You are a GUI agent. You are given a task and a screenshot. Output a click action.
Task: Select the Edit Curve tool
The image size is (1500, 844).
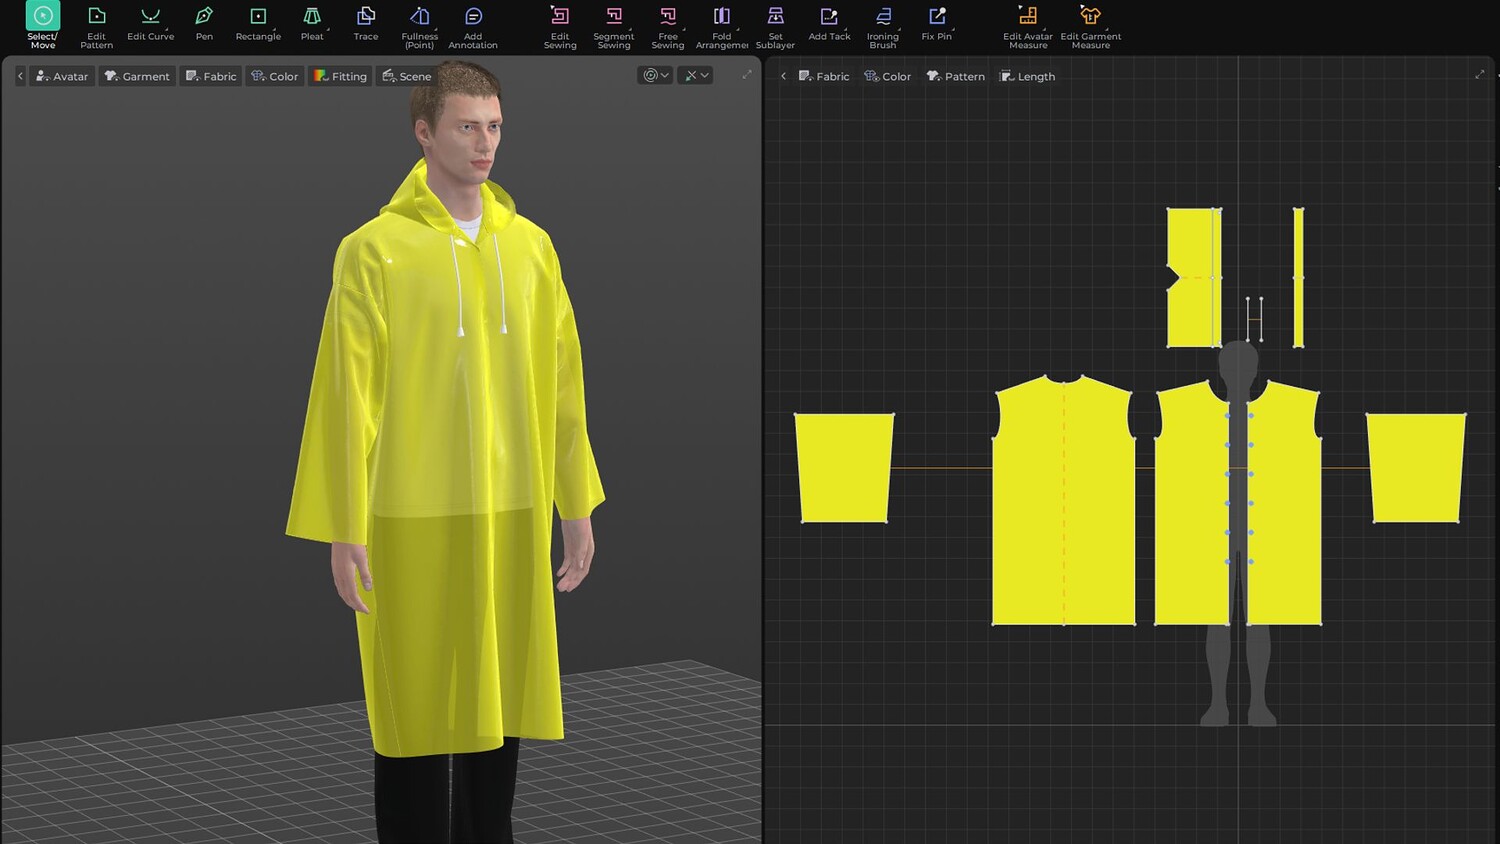tap(151, 23)
